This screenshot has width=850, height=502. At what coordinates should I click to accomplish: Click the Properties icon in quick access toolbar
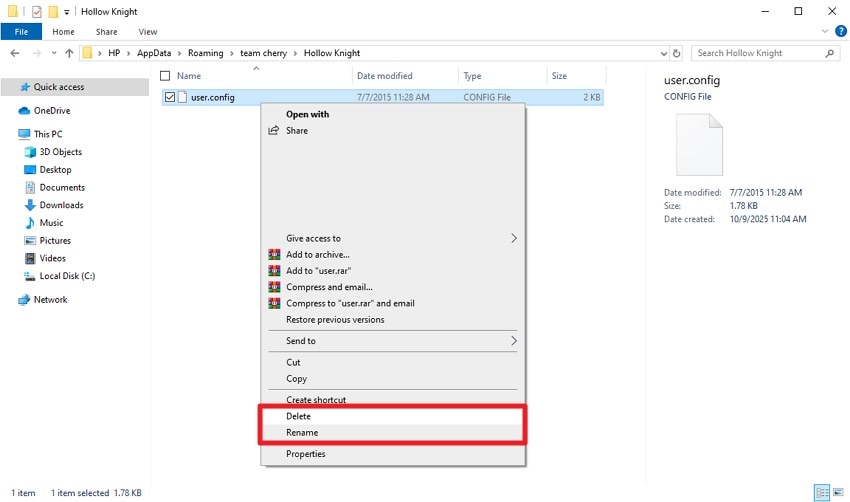pos(36,11)
